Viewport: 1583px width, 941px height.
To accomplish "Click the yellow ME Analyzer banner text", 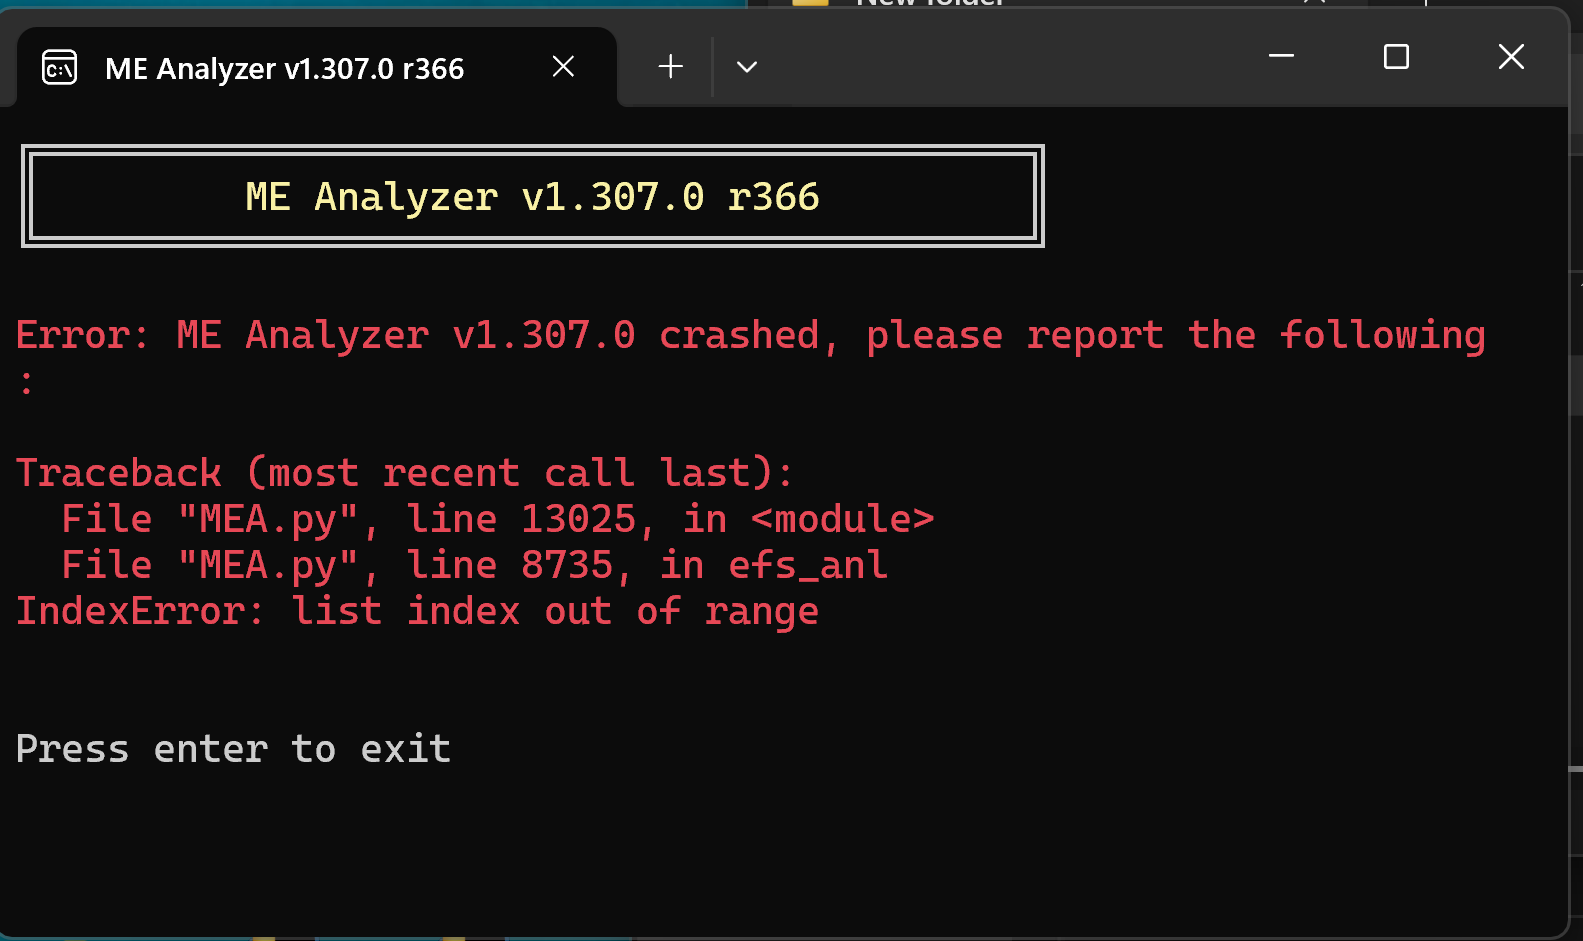I will [532, 197].
